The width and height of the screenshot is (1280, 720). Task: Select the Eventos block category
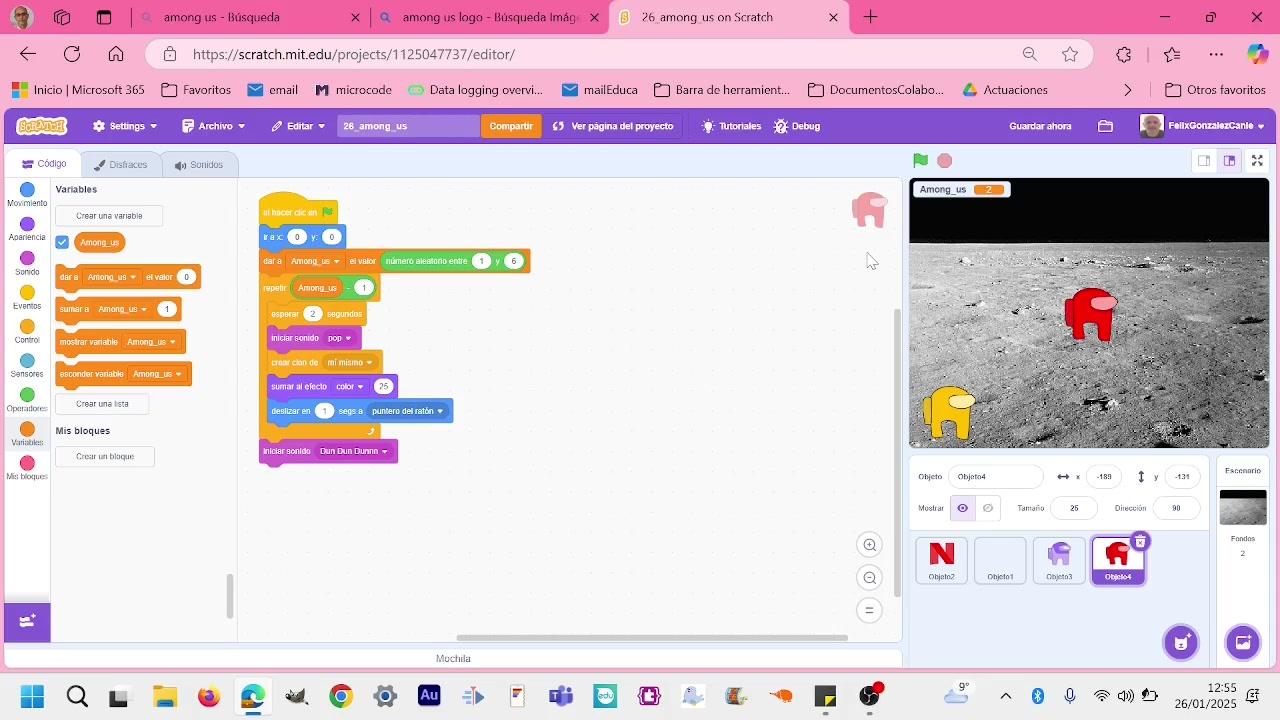point(27,298)
